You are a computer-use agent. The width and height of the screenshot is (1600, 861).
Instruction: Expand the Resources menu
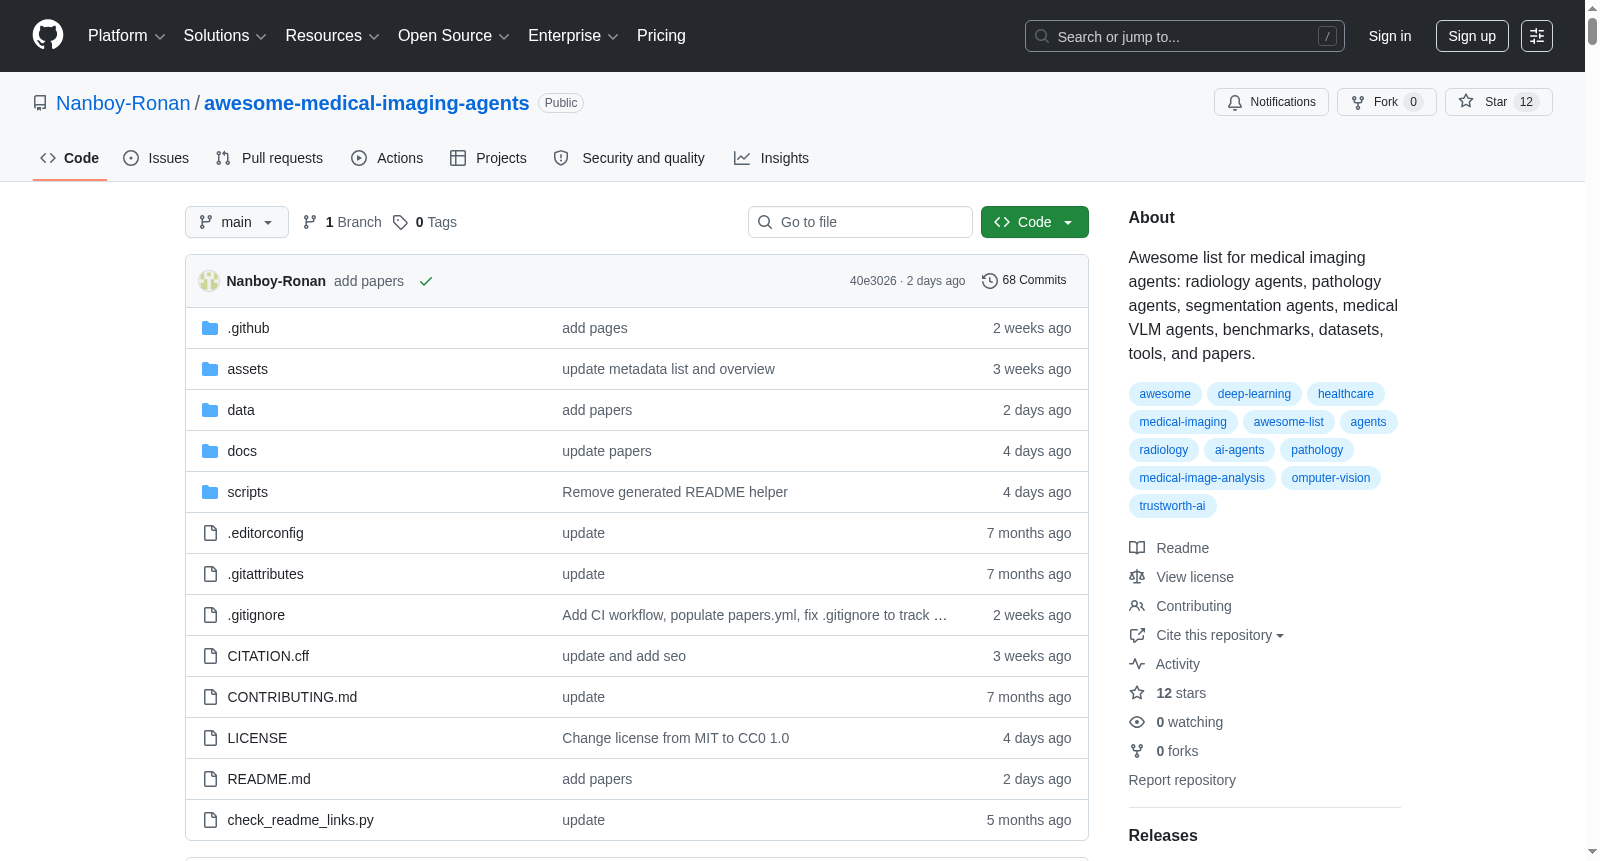332,36
